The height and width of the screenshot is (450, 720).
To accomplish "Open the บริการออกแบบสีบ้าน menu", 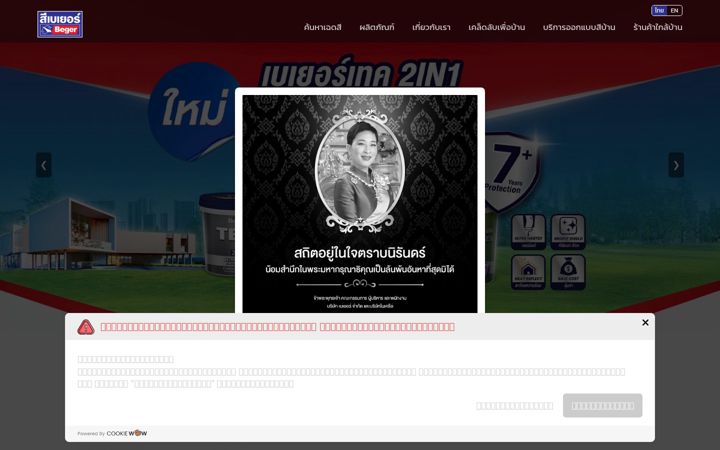I will 579,27.
